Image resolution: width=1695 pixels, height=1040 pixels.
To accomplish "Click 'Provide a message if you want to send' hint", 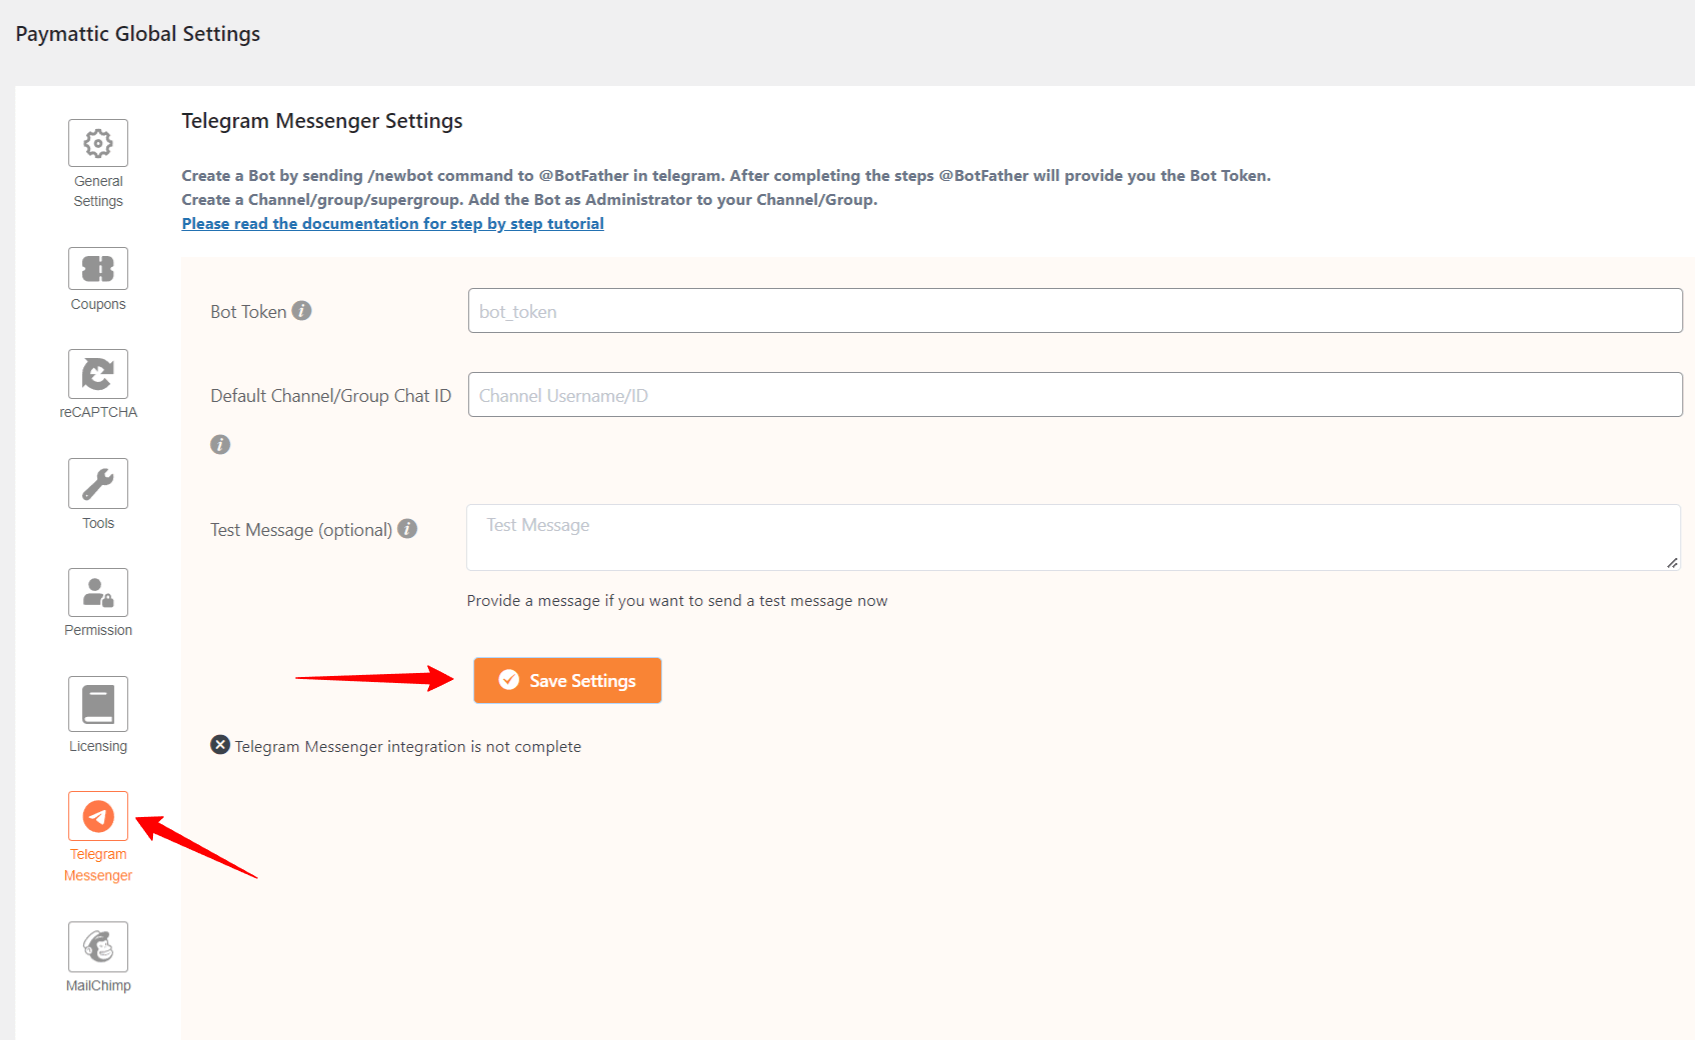I will [677, 601].
